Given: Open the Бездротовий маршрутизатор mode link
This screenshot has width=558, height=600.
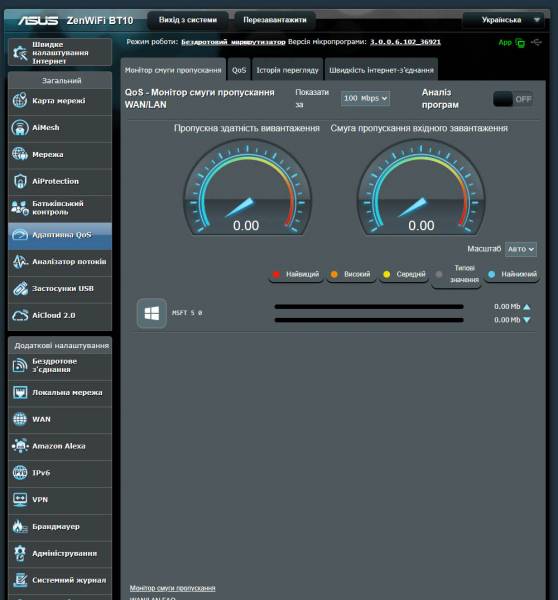Looking at the screenshot, I should (233, 42).
